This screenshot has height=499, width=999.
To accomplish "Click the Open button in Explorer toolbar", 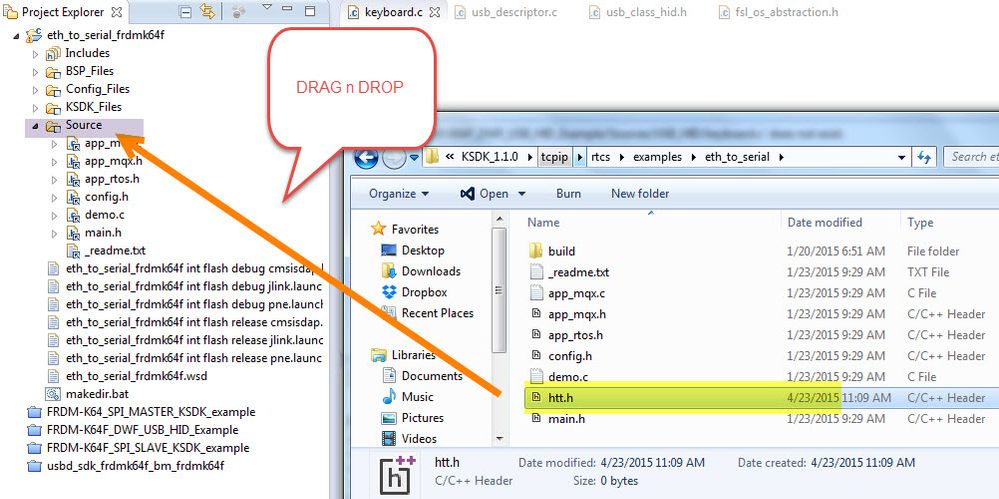I will pyautogui.click(x=484, y=194).
